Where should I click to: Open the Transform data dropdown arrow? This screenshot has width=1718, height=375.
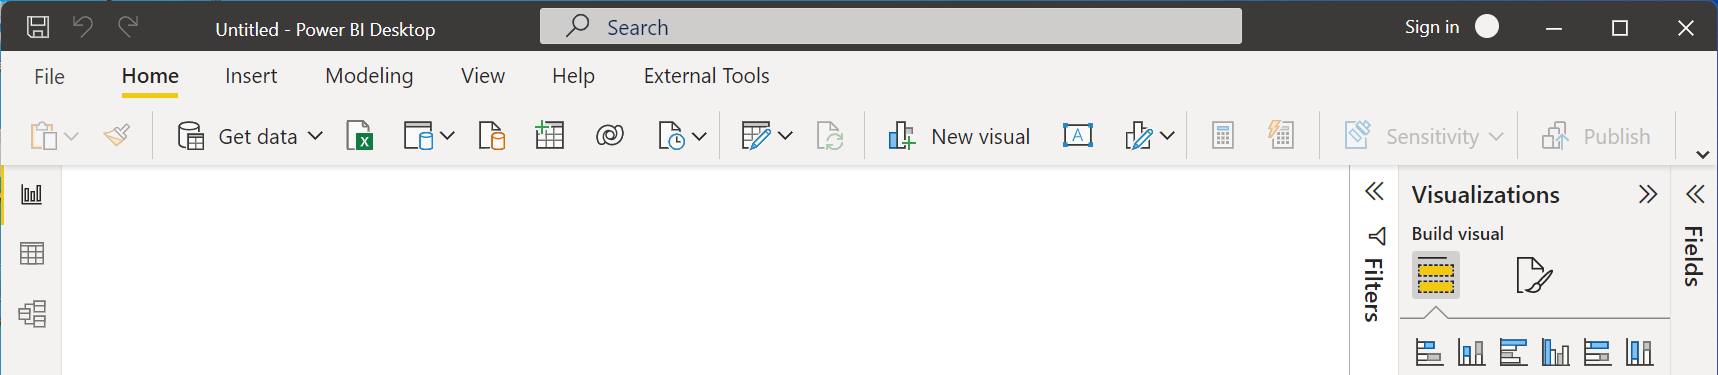(x=785, y=136)
